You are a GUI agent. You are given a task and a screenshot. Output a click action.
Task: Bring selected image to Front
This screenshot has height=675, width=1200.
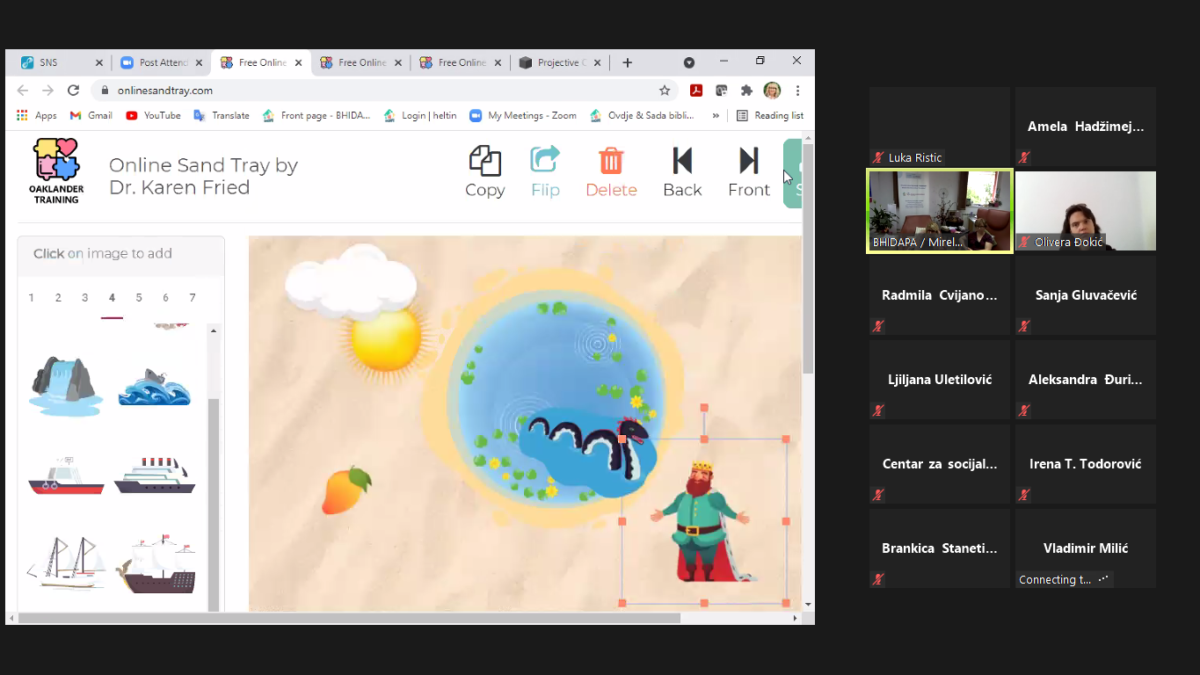[x=748, y=171]
